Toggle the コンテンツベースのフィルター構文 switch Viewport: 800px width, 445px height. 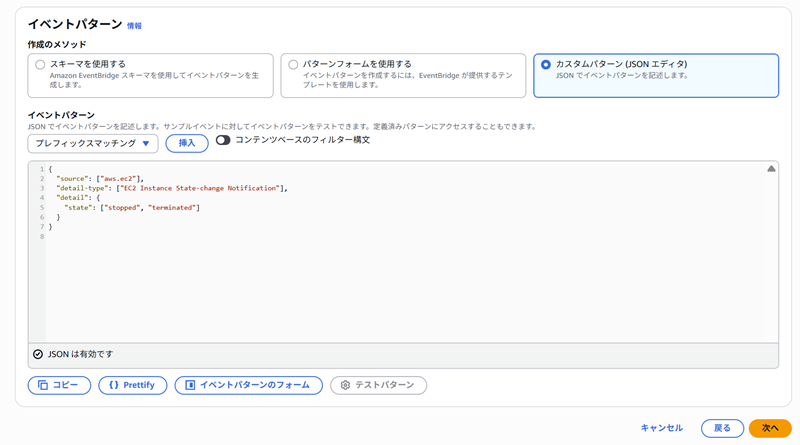click(x=222, y=140)
